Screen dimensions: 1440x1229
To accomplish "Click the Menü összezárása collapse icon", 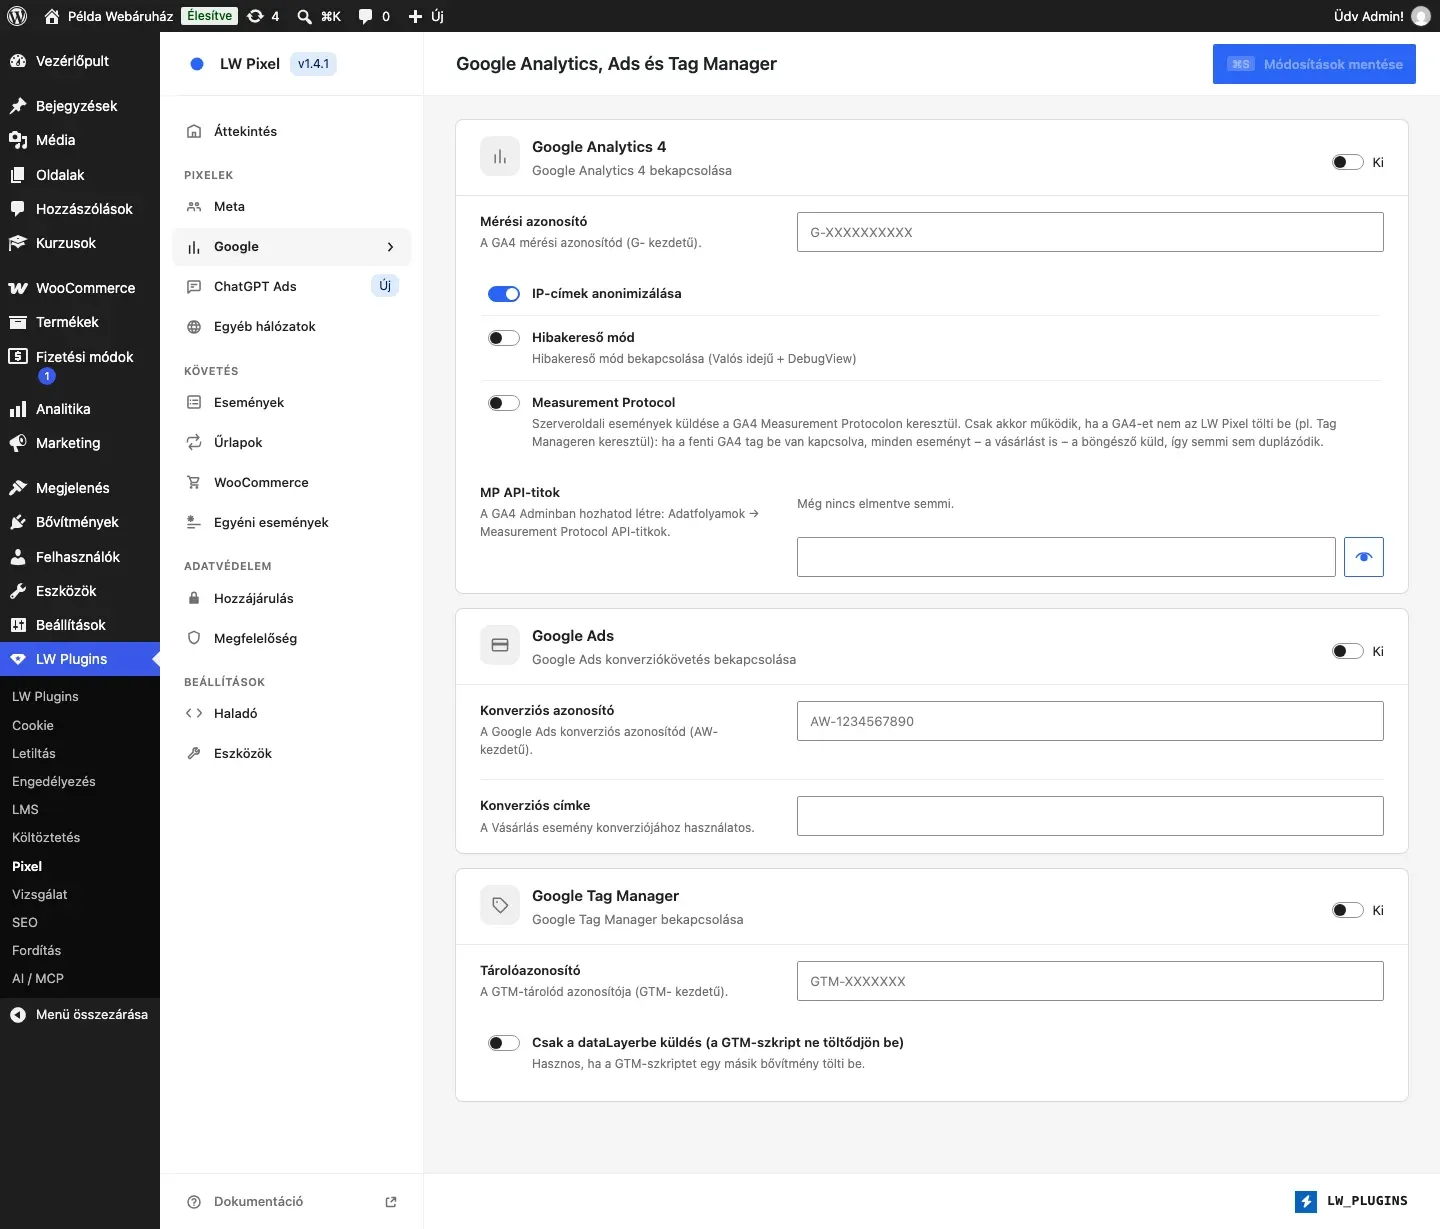I will click(x=18, y=1014).
